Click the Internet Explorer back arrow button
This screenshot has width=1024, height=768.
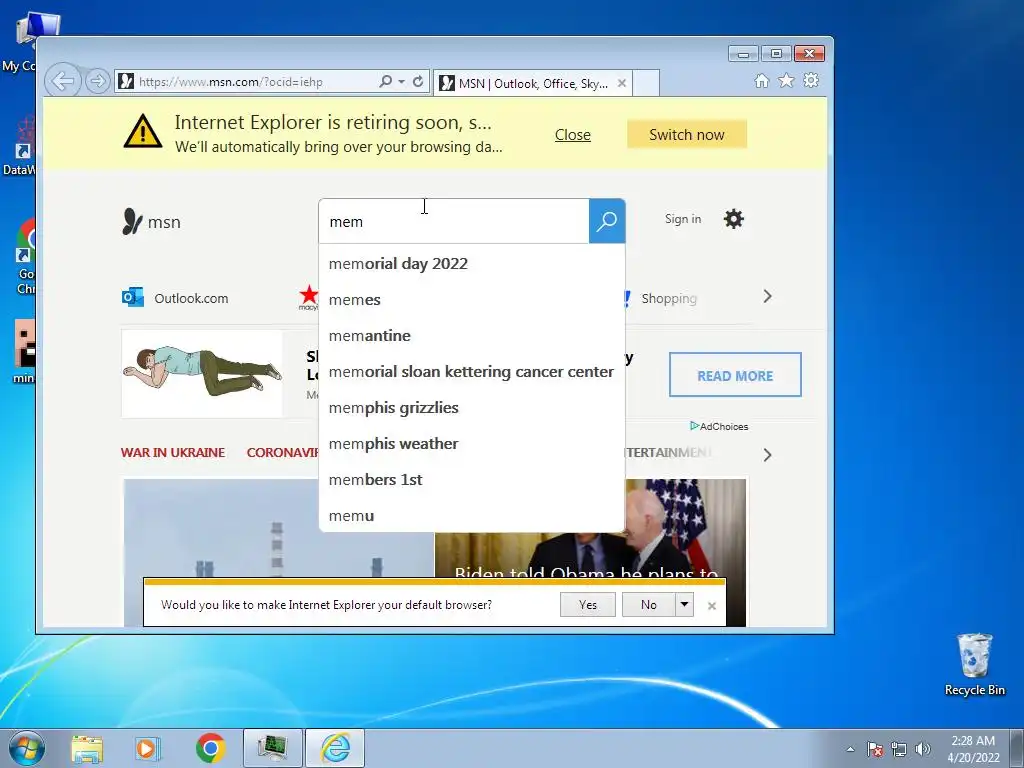(63, 82)
